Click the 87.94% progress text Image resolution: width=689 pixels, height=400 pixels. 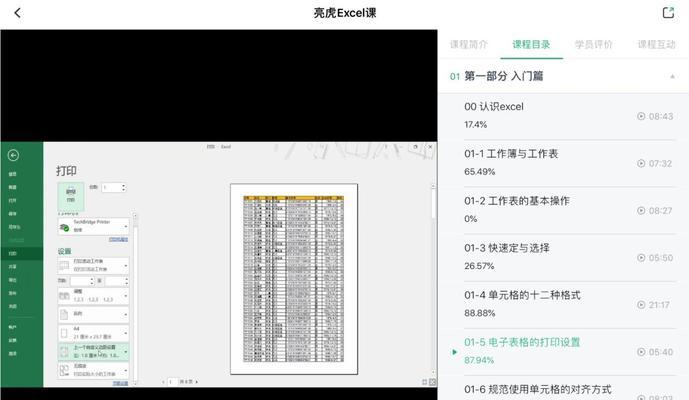[479, 360]
